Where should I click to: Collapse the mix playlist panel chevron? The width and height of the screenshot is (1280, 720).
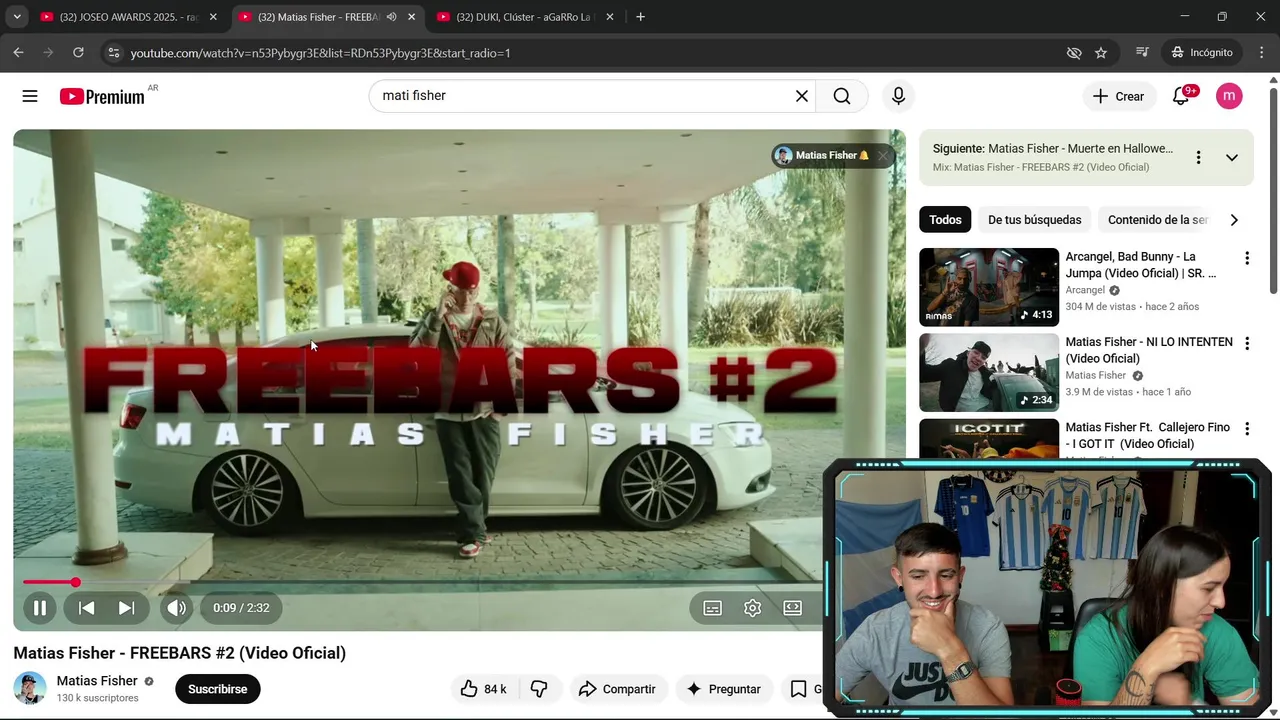[x=1232, y=157]
